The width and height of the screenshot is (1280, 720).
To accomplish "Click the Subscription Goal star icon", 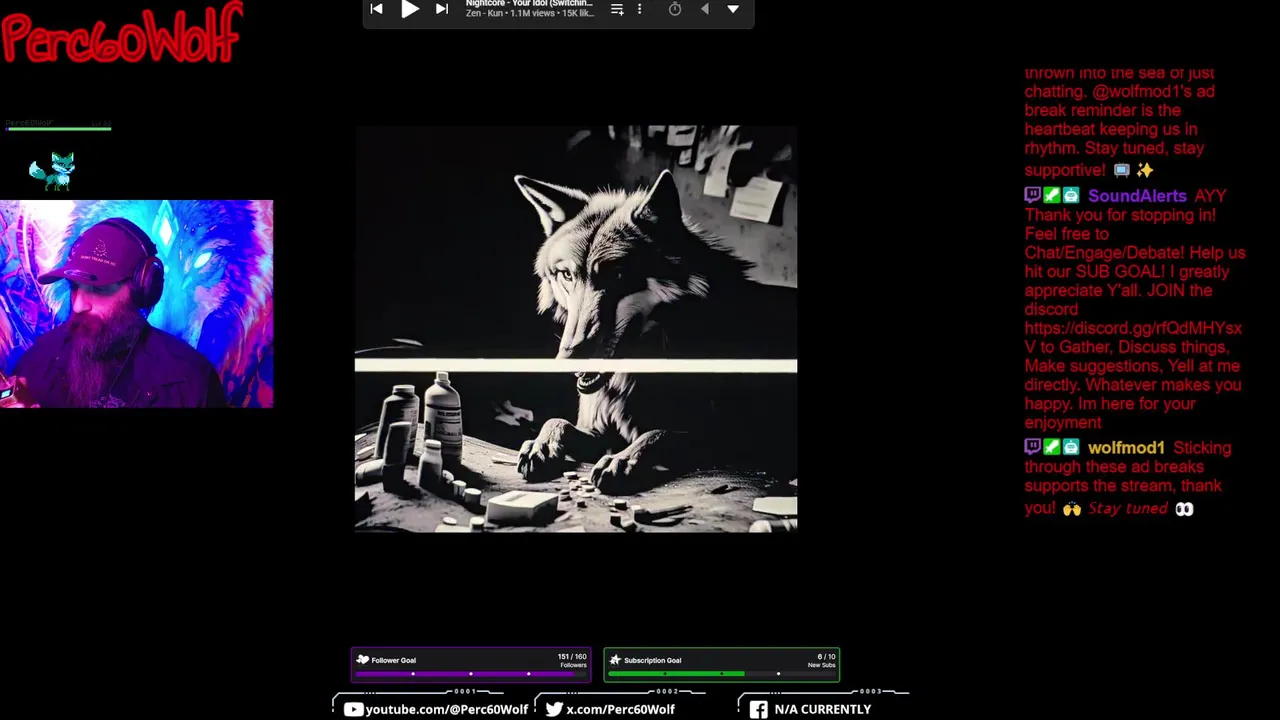I will pyautogui.click(x=615, y=660).
